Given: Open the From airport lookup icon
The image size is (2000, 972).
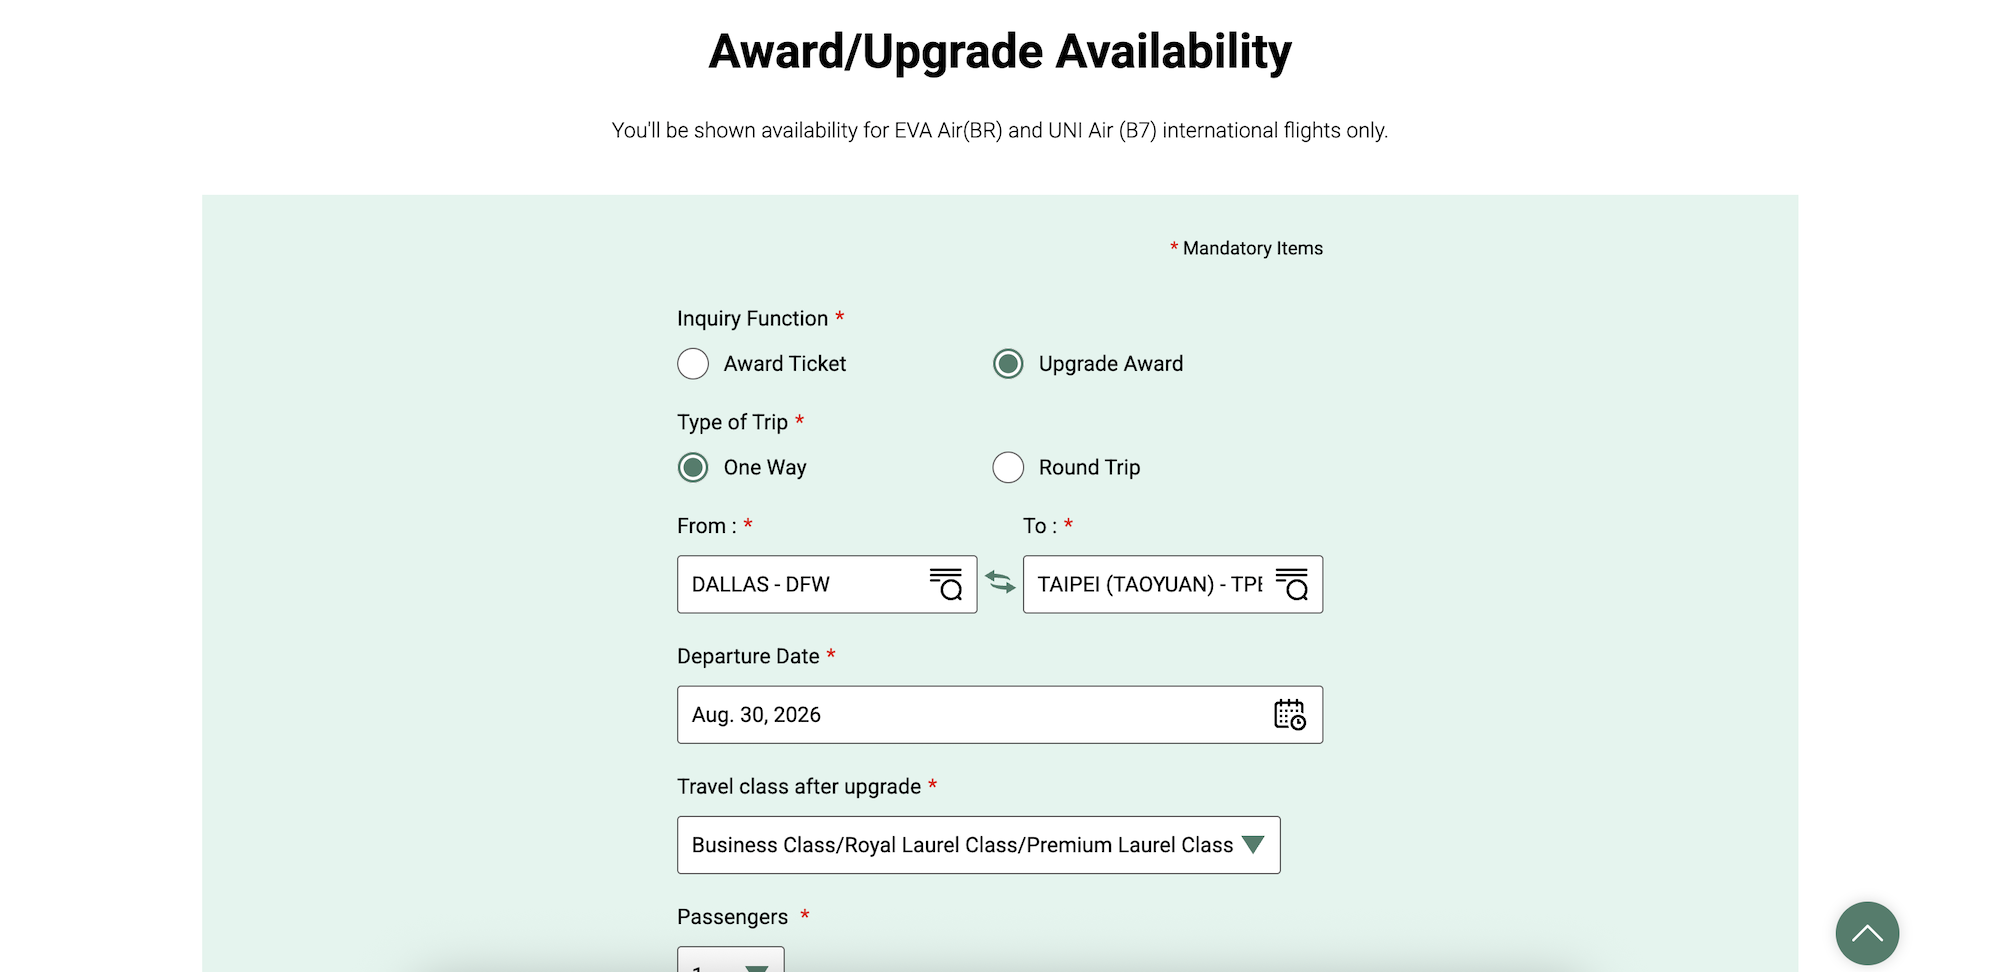Looking at the screenshot, I should [946, 584].
